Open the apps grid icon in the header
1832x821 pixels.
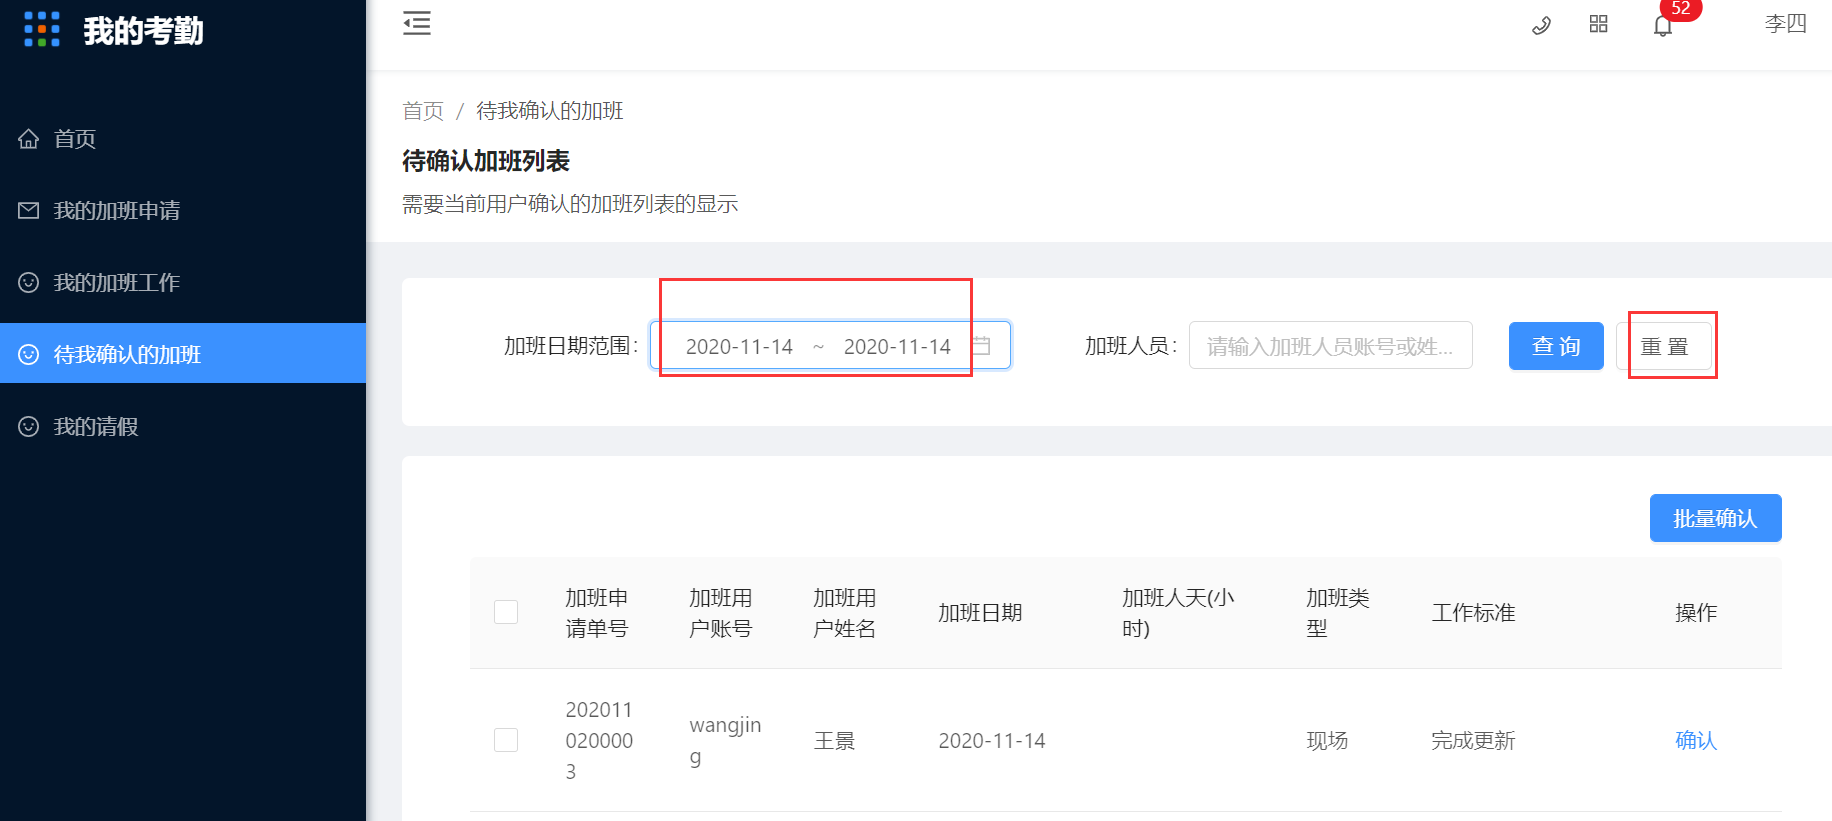pos(1598,24)
